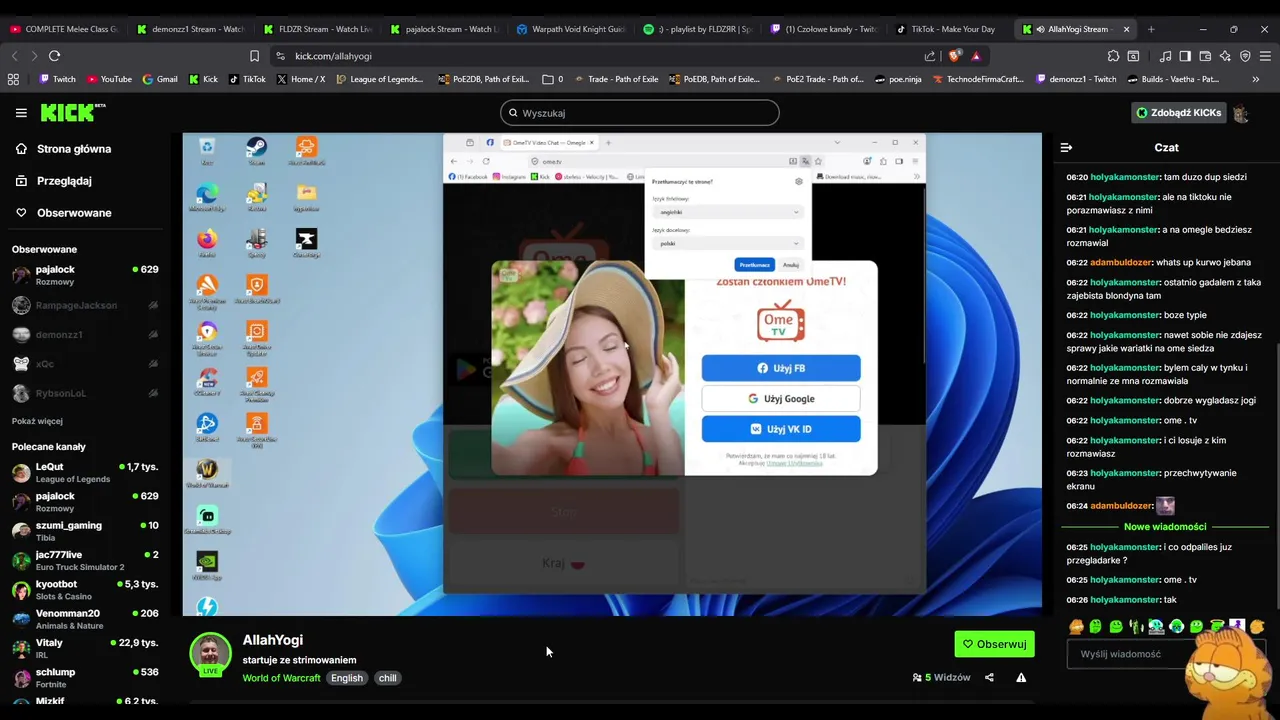Expand Pokaż więcej followed channels
1280x720 pixels.
pos(37,421)
